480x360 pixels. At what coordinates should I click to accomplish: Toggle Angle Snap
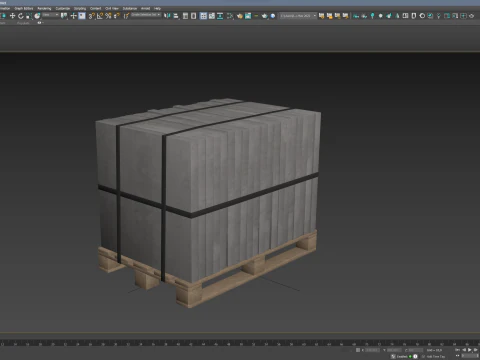(x=100, y=16)
